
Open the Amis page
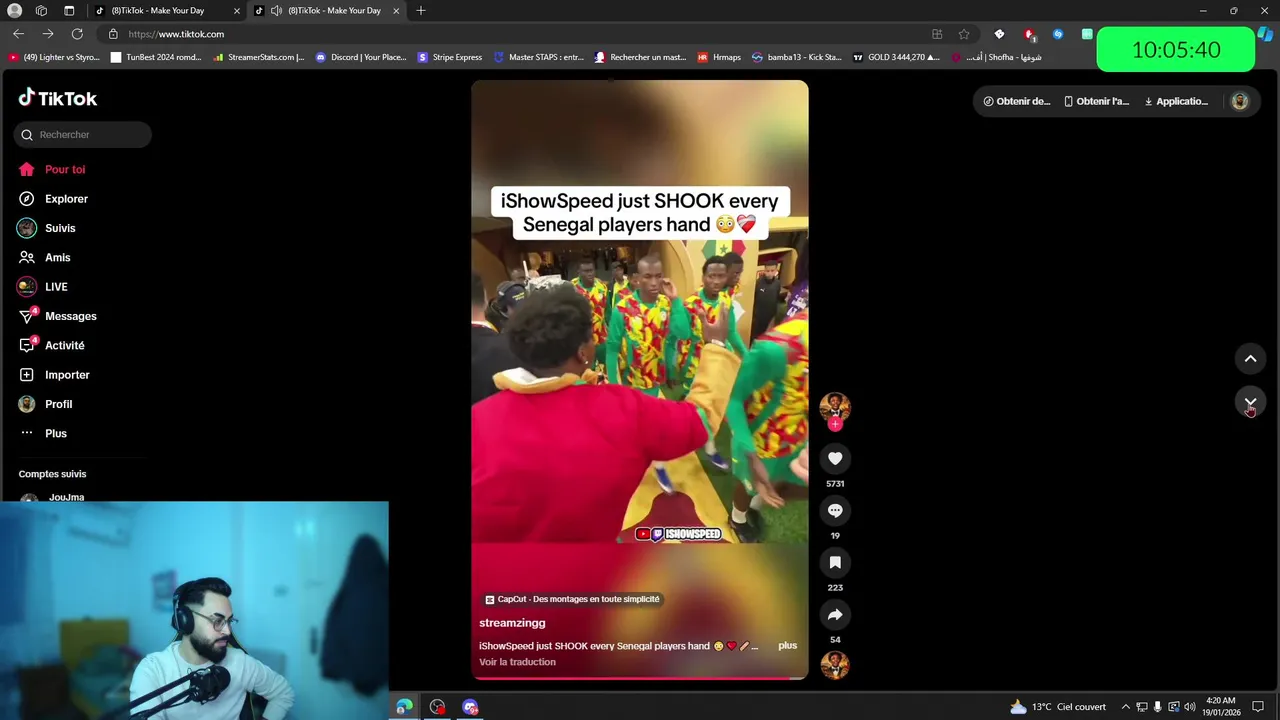tap(45, 257)
